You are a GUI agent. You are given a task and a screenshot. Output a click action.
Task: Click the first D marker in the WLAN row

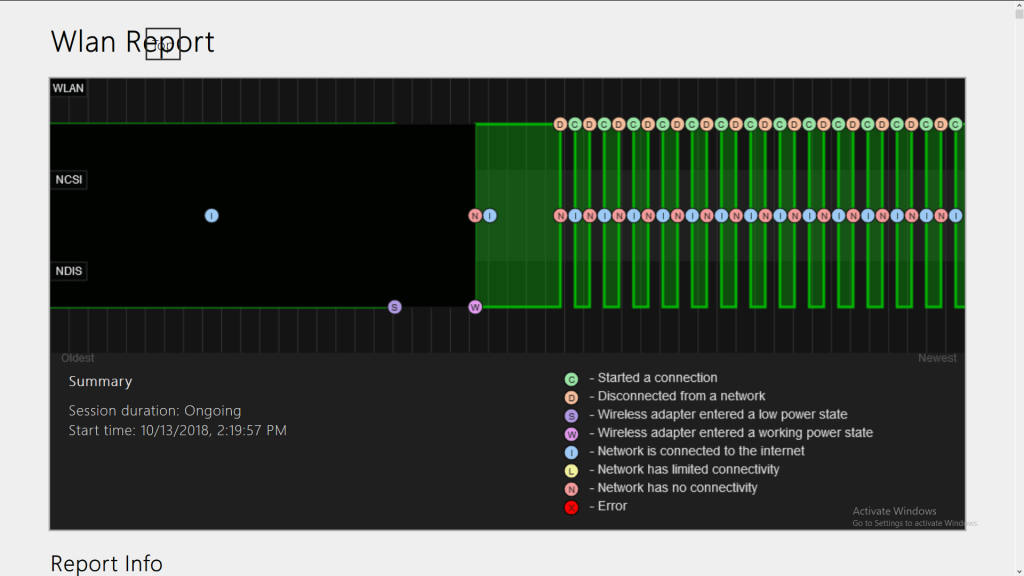pos(560,125)
